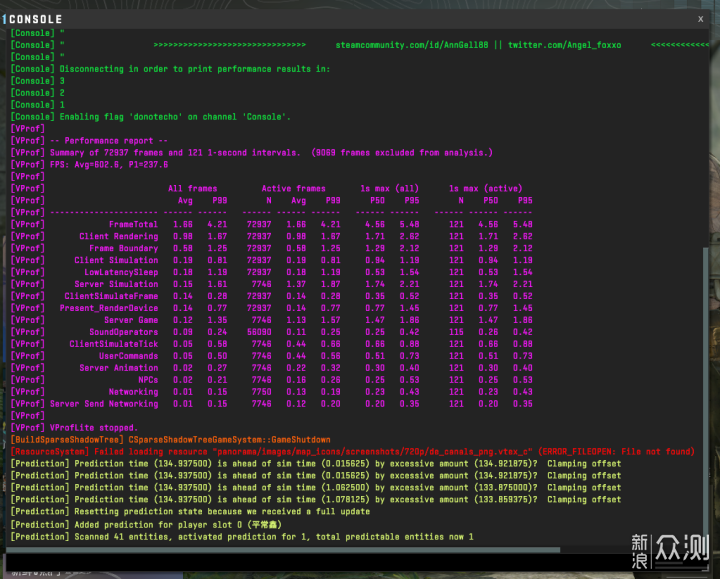Click the '1s max (active)' column header
Screen dimensions: 720x579
tap(485, 188)
